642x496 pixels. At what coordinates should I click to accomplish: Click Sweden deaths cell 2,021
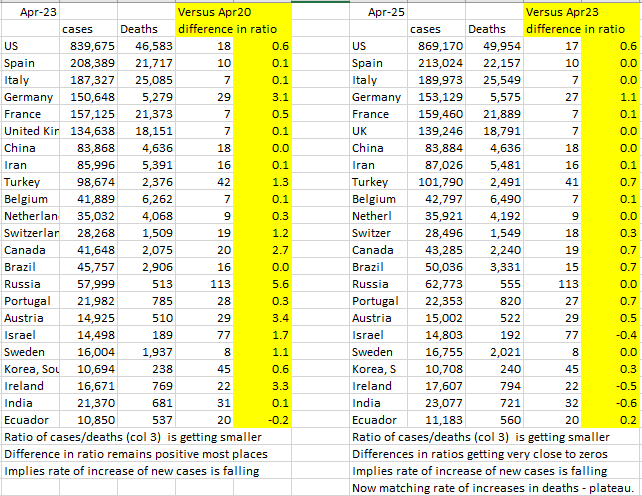coord(495,352)
